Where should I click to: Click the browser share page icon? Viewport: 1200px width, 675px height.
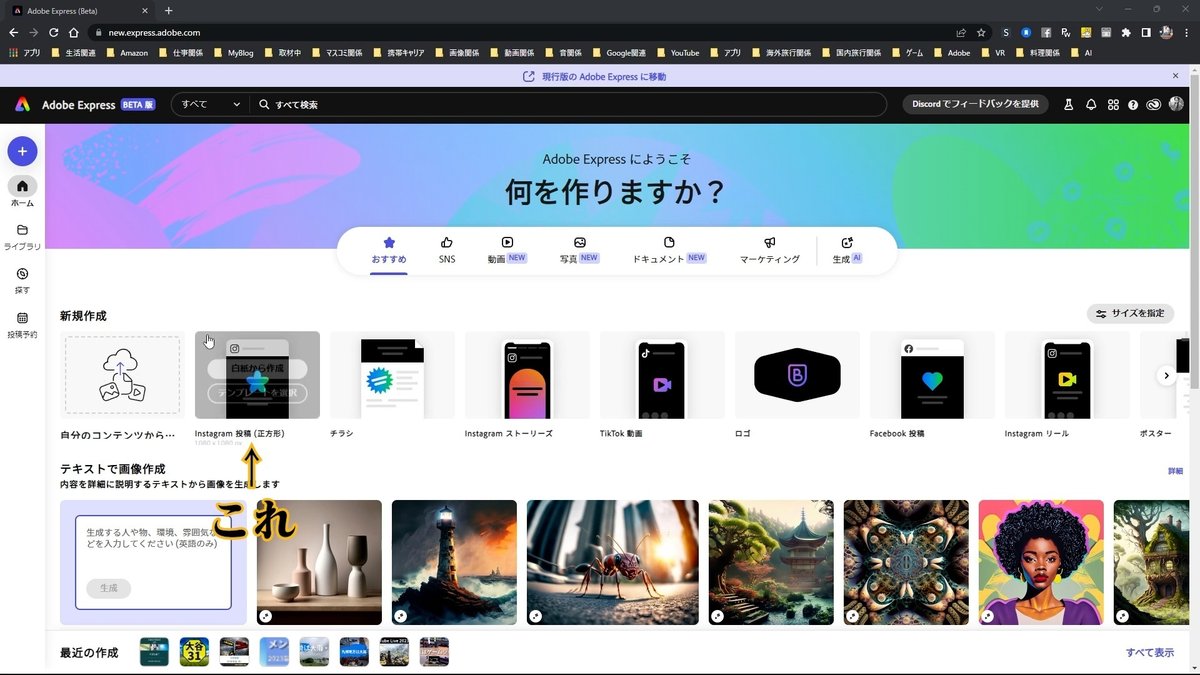tap(961, 32)
